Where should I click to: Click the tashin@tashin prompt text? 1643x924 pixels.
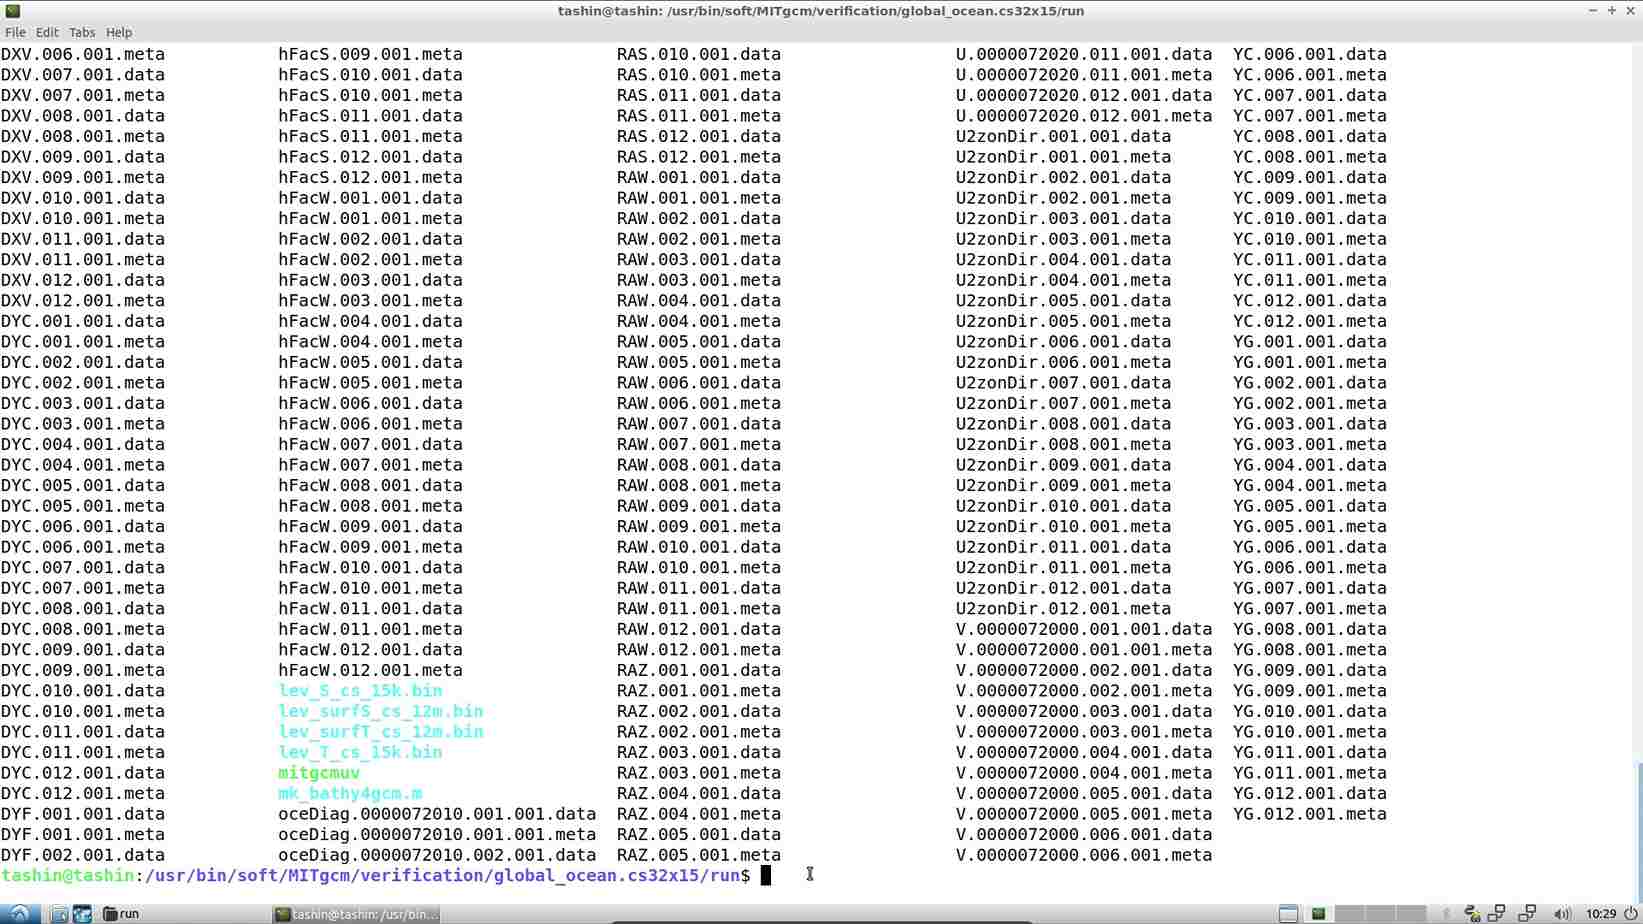coord(67,876)
